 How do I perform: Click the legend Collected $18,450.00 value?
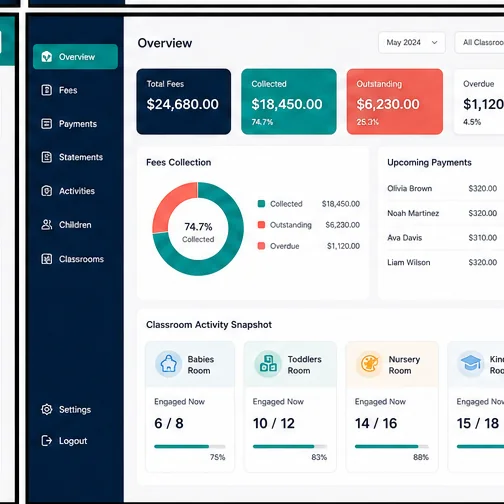(341, 204)
